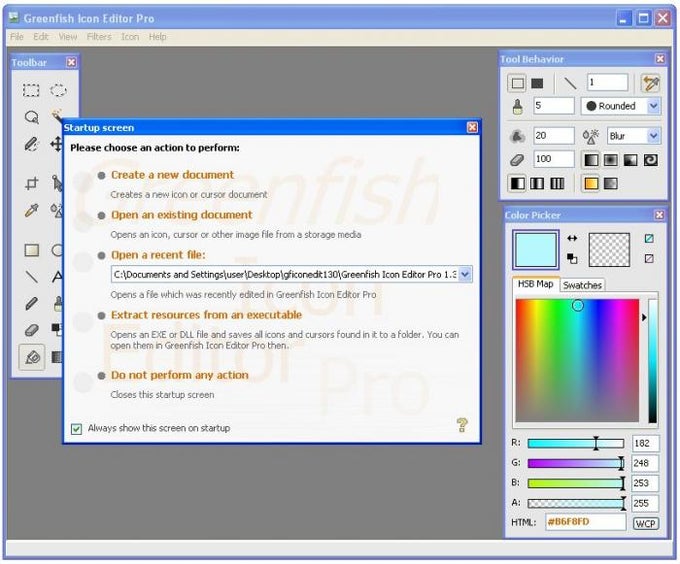The image size is (680, 564).
Task: Open the View menu
Action: coord(68,37)
